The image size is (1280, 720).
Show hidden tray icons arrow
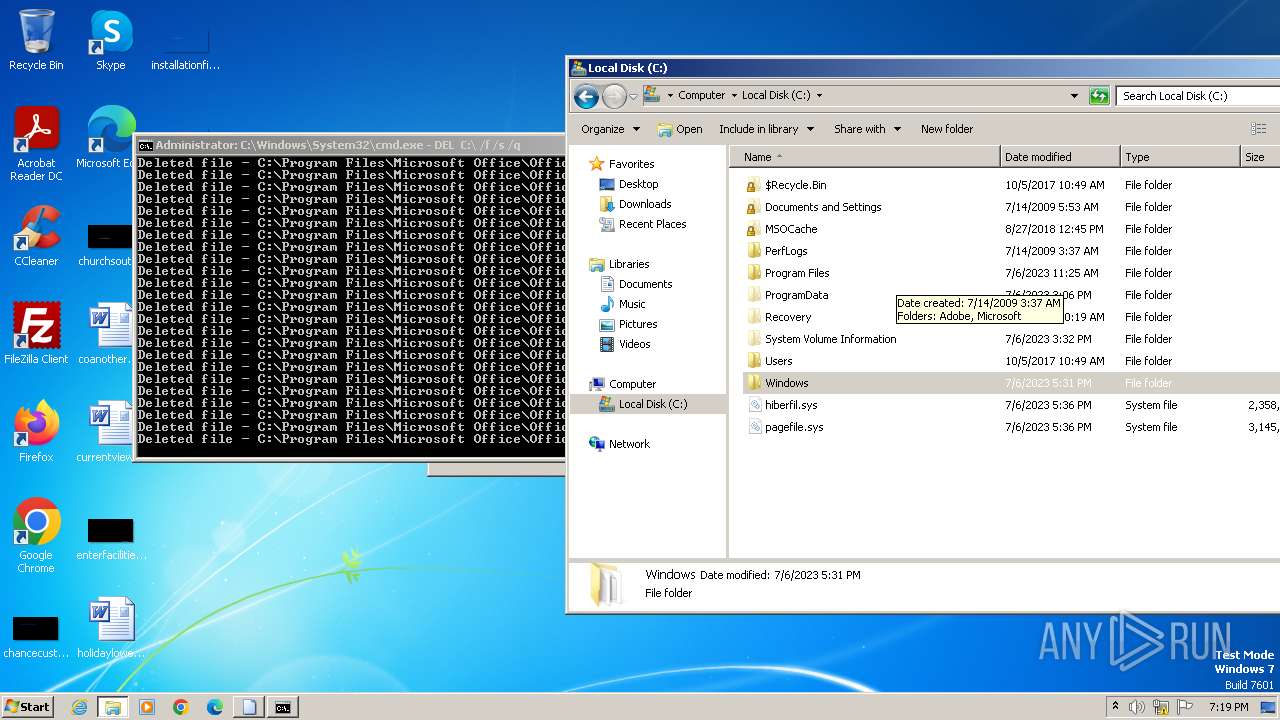(x=1115, y=707)
